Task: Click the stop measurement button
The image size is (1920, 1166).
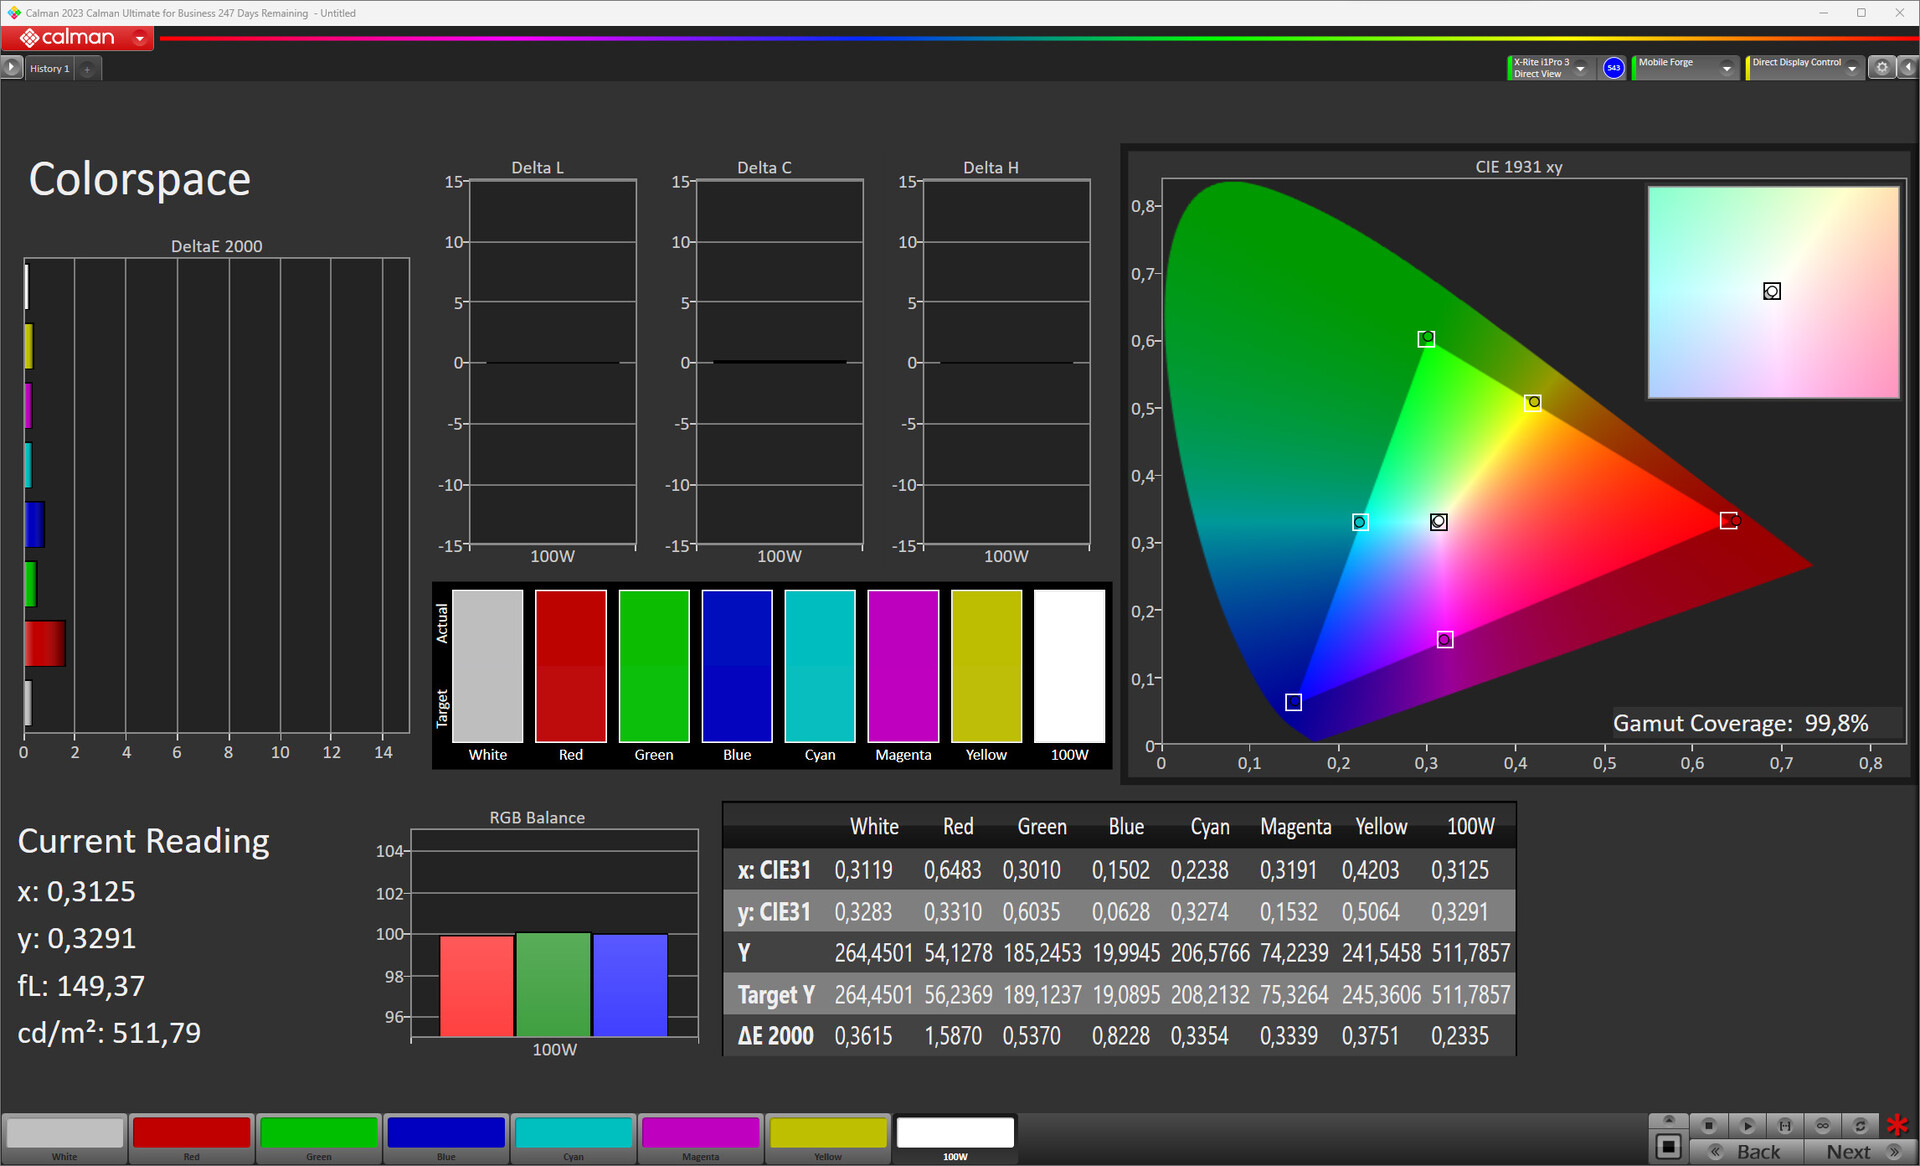Action: click(x=1709, y=1125)
